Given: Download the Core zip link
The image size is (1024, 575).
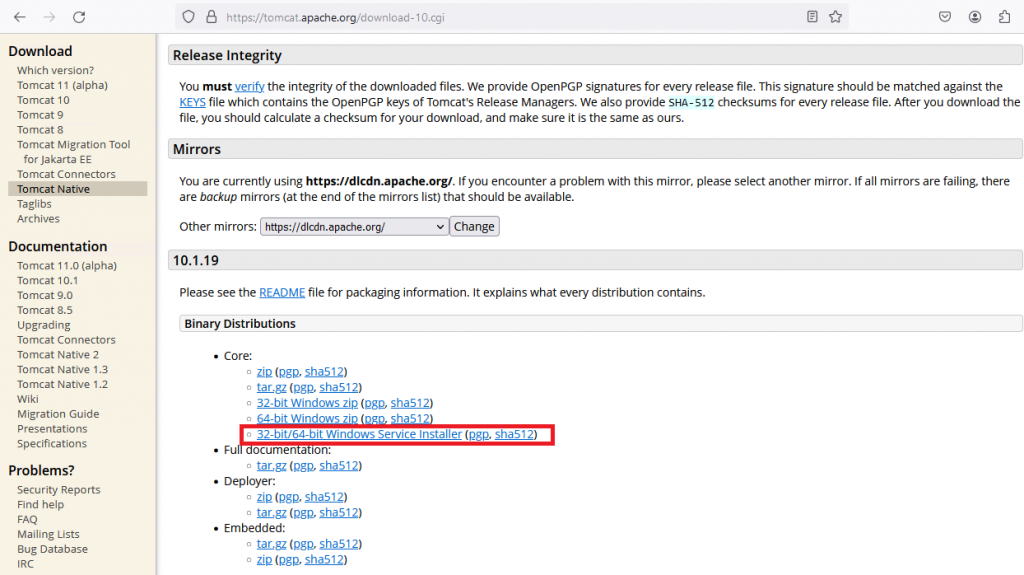Looking at the screenshot, I should tap(264, 372).
